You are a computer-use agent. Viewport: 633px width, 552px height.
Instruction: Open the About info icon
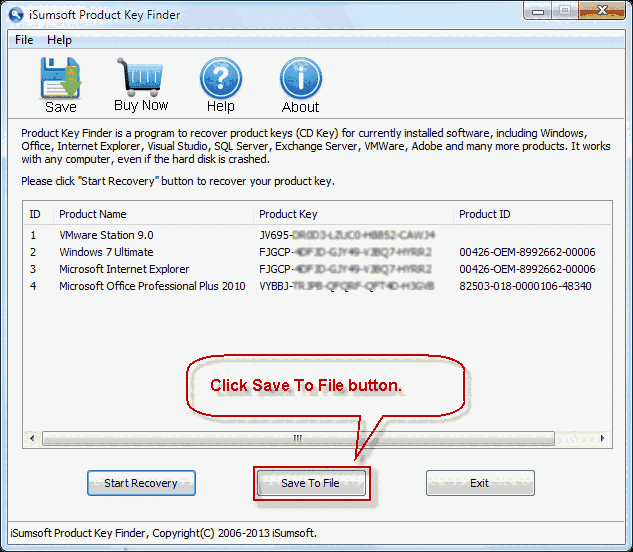point(301,78)
